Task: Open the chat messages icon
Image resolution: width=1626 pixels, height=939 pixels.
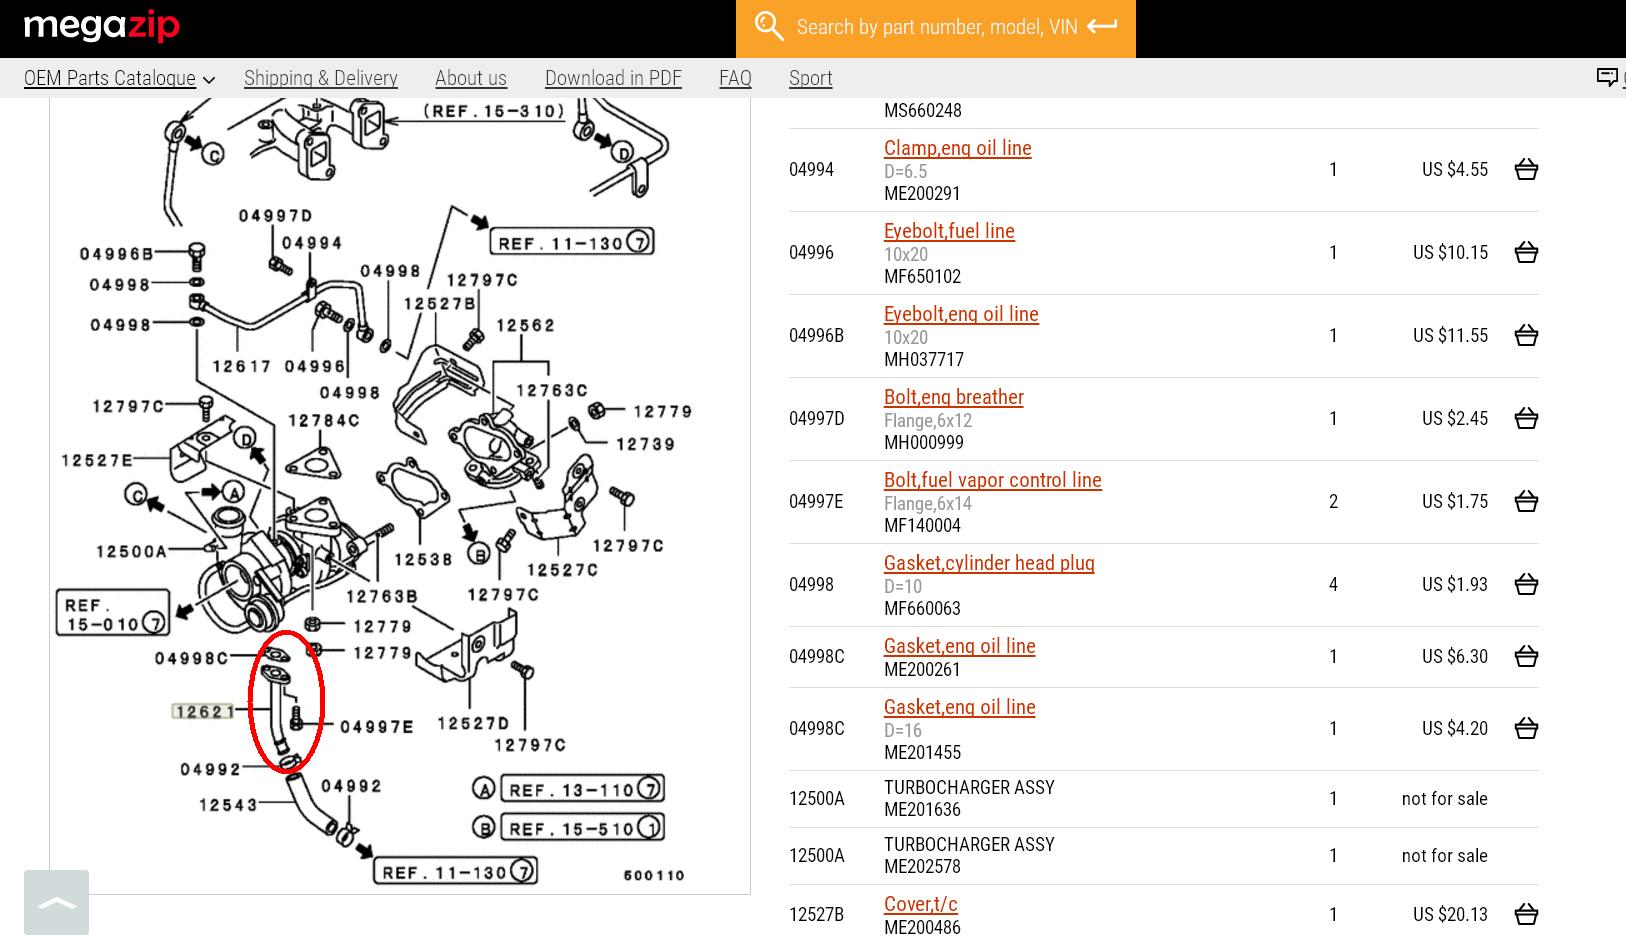Action: (1607, 78)
